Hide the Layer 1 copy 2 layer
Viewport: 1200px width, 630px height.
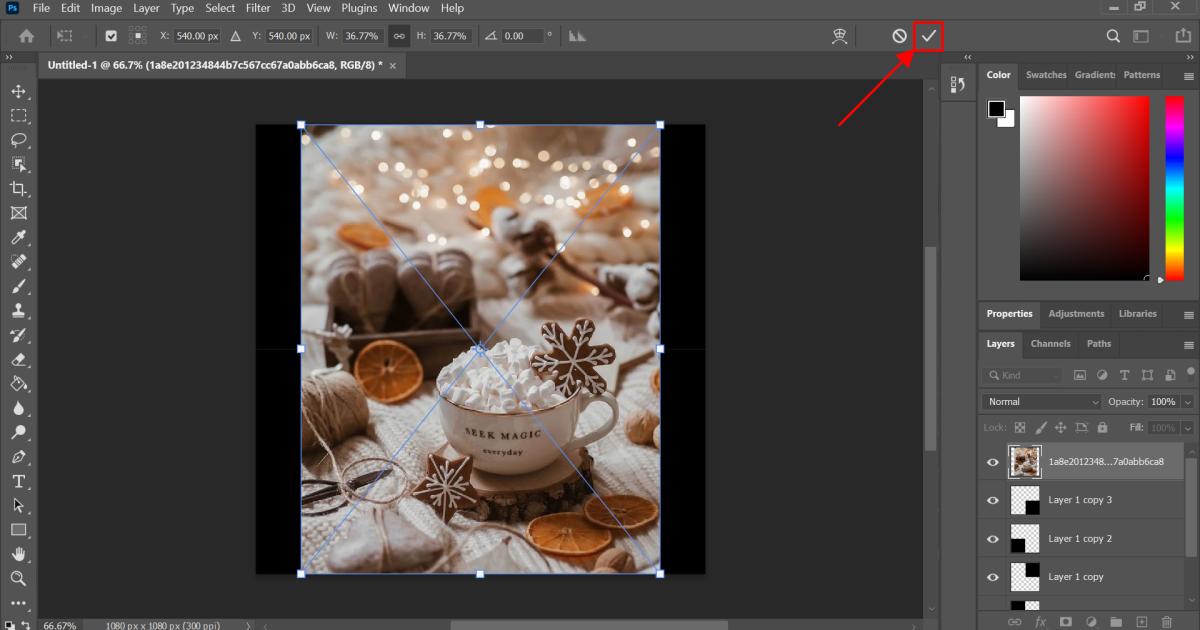pos(993,539)
